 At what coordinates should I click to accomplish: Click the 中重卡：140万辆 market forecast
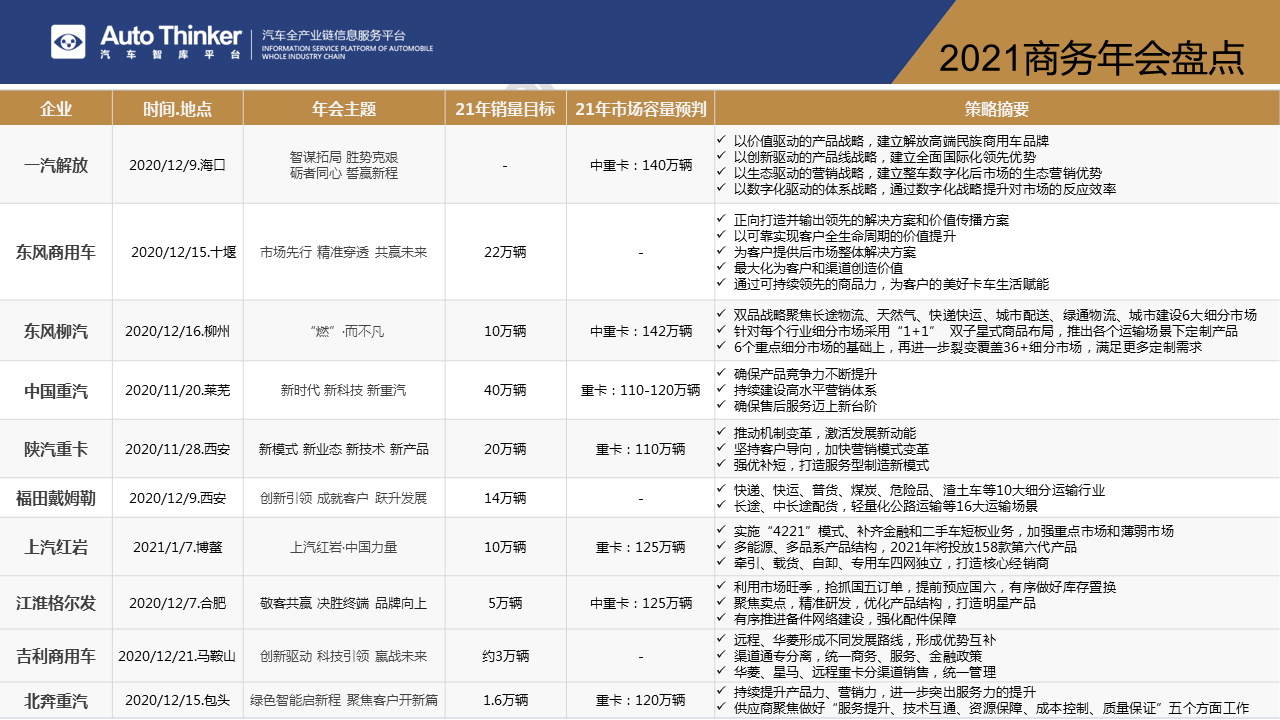pos(640,165)
